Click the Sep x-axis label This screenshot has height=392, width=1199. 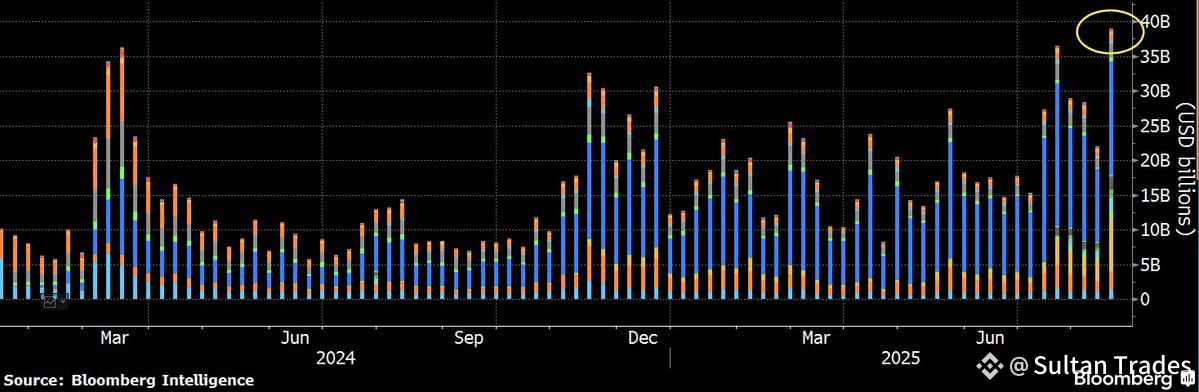[470, 337]
